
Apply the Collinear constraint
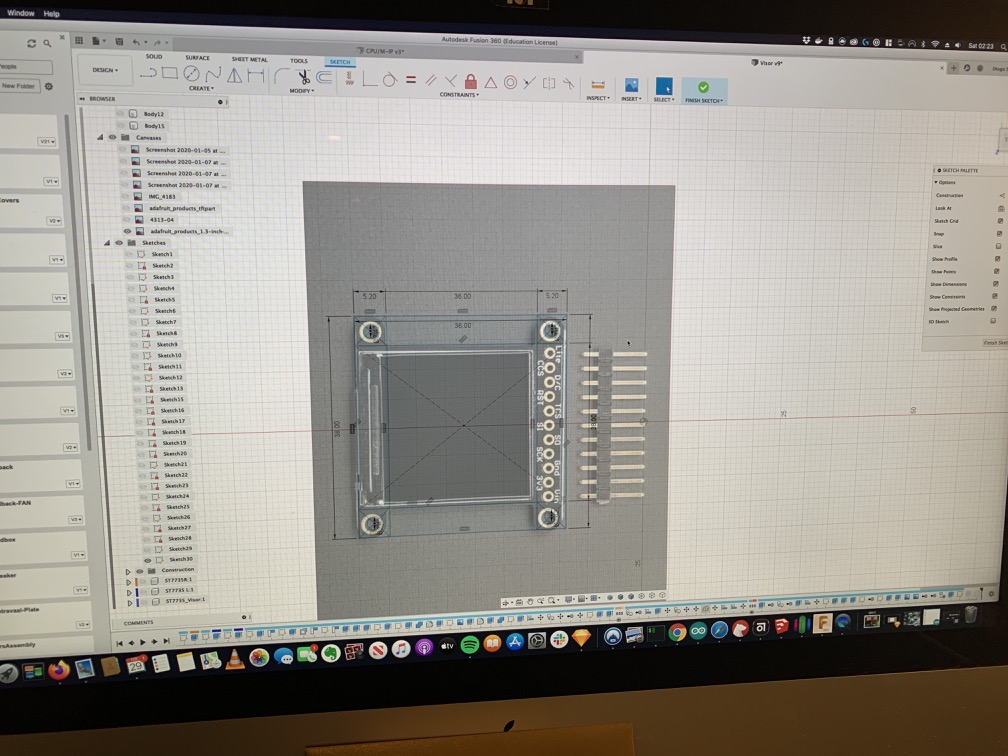click(530, 83)
